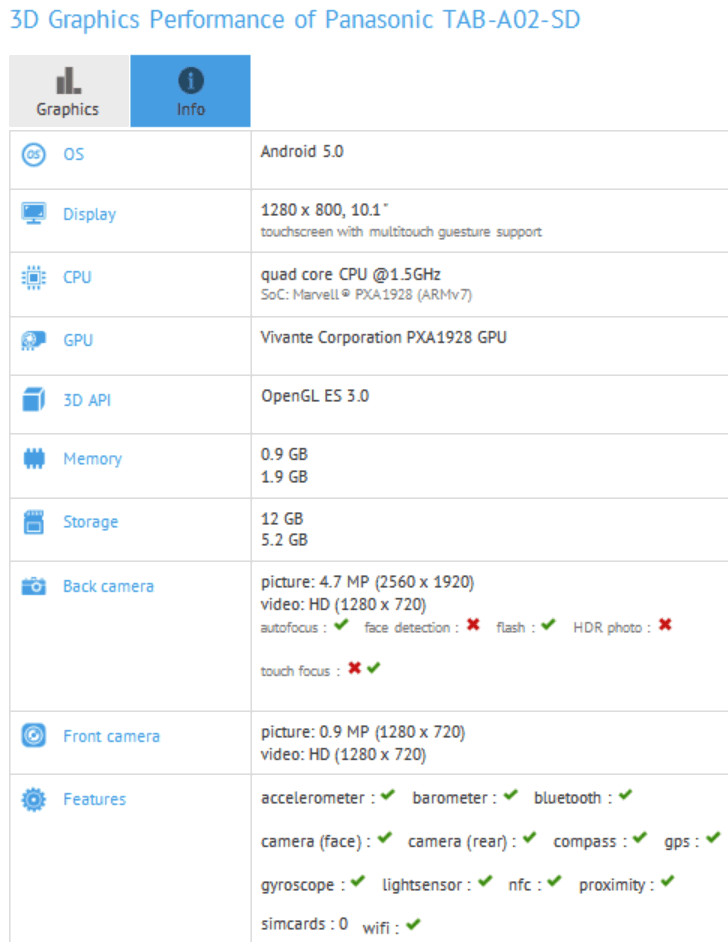Click the simcards : 0 text
The height and width of the screenshot is (942, 728).
304,923
